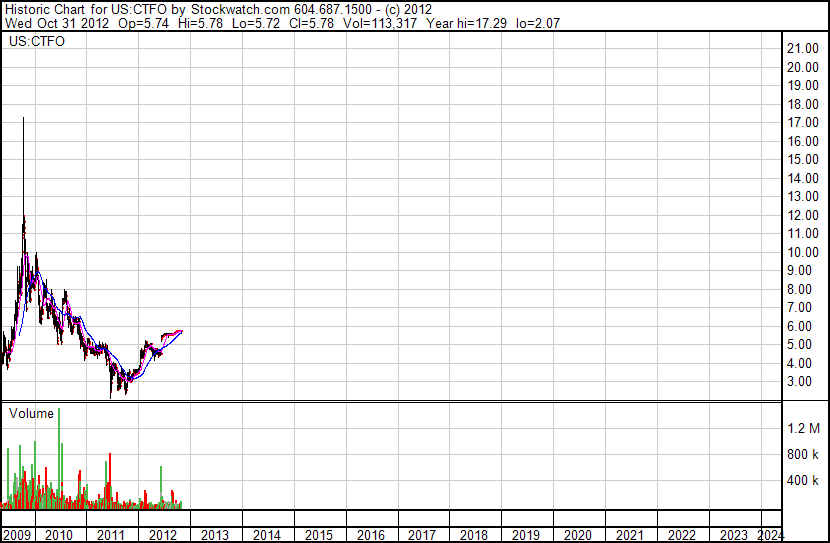Select the 2014 label on the time axis
Image resolution: width=830 pixels, height=543 pixels.
coord(267,535)
